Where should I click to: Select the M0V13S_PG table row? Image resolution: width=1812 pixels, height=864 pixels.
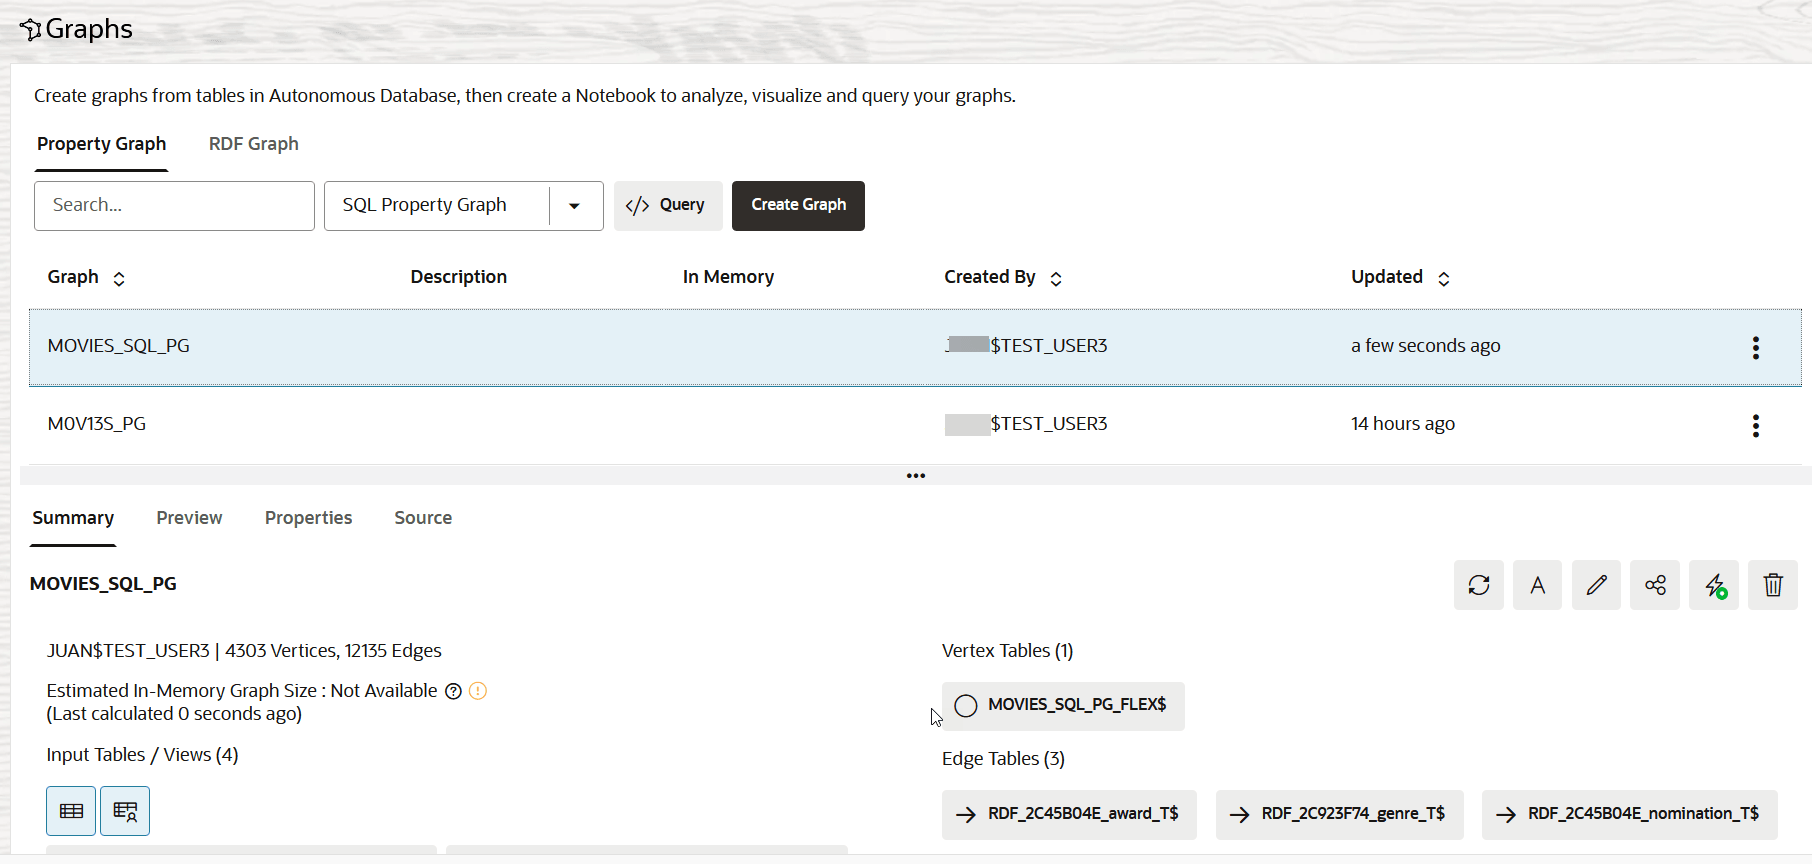pyautogui.click(x=915, y=425)
